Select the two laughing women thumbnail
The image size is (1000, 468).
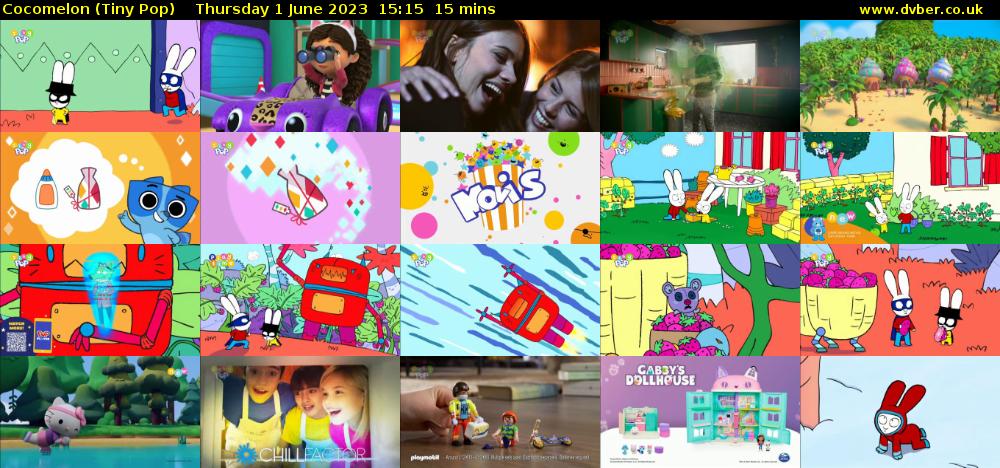500,76
